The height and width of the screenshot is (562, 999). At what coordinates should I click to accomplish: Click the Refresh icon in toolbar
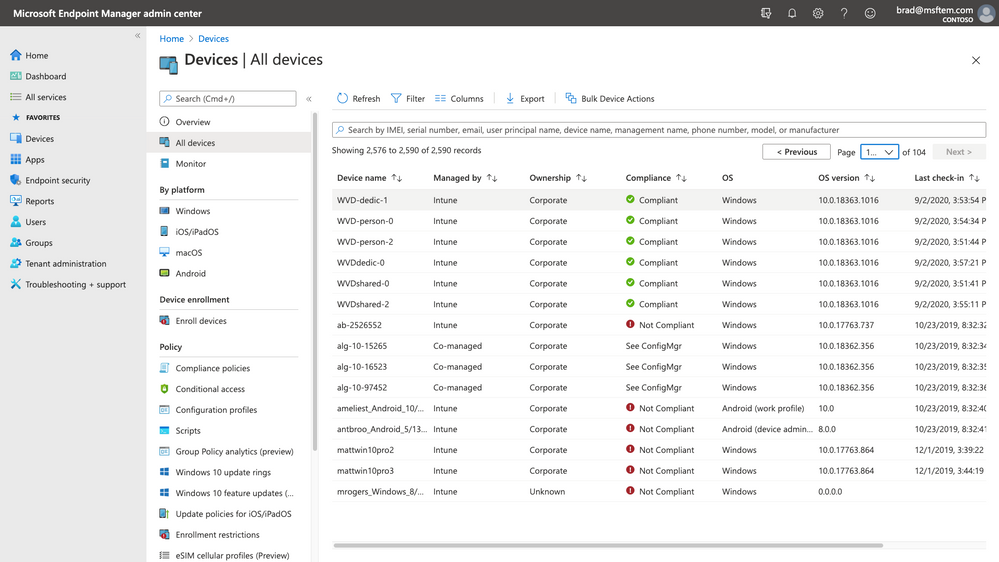click(342, 99)
